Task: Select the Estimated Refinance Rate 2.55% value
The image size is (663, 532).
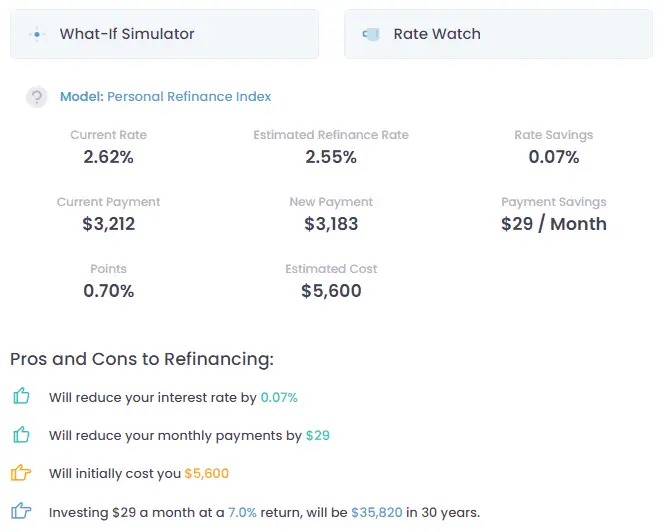Action: [331, 157]
